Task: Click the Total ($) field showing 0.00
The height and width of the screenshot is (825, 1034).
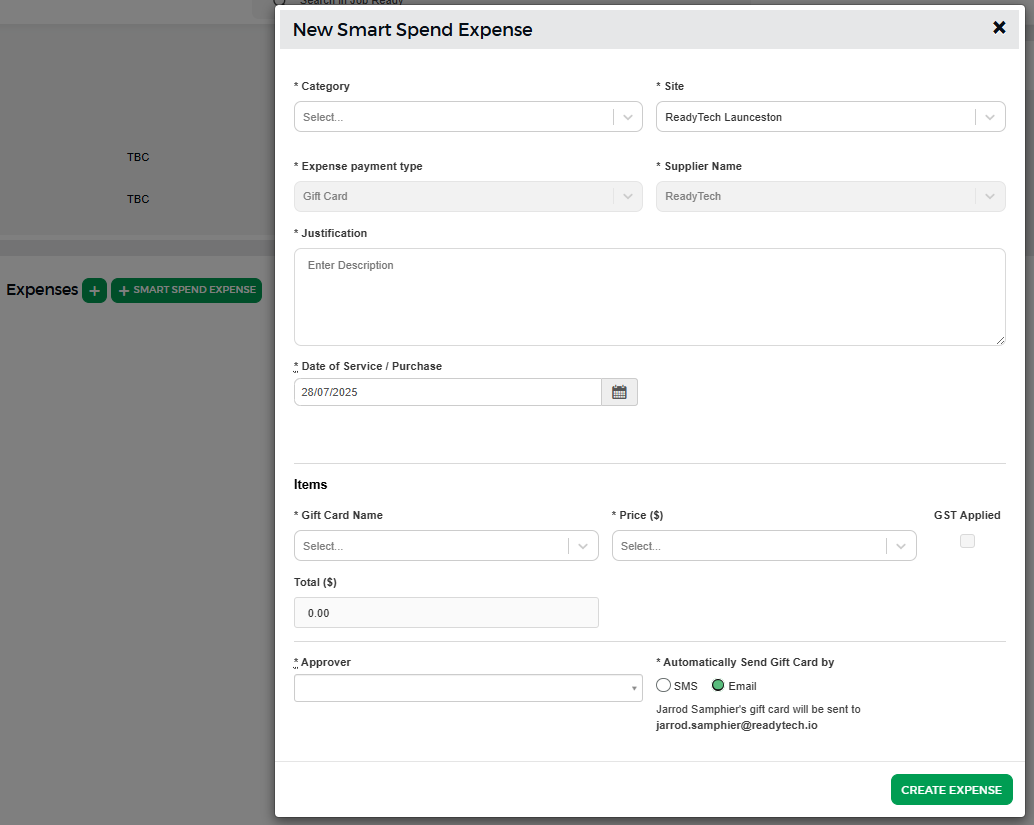Action: (446, 613)
